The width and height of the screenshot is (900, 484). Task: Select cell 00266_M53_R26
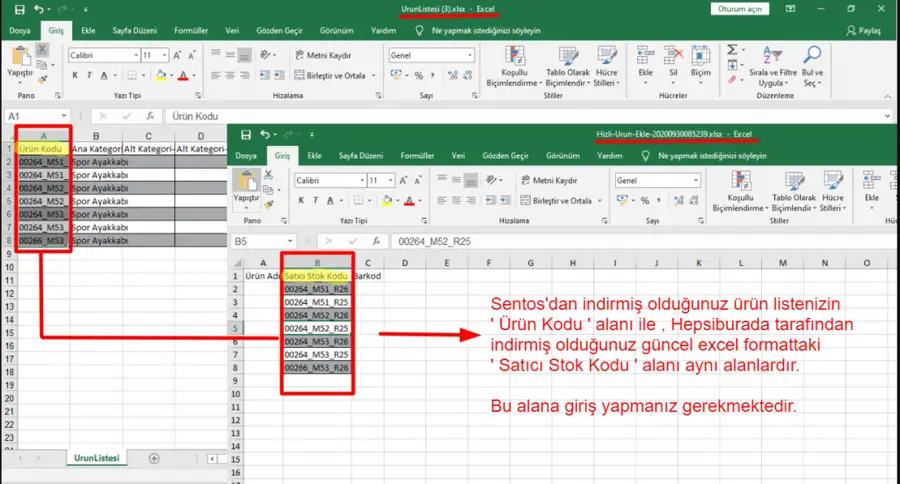coord(317,368)
